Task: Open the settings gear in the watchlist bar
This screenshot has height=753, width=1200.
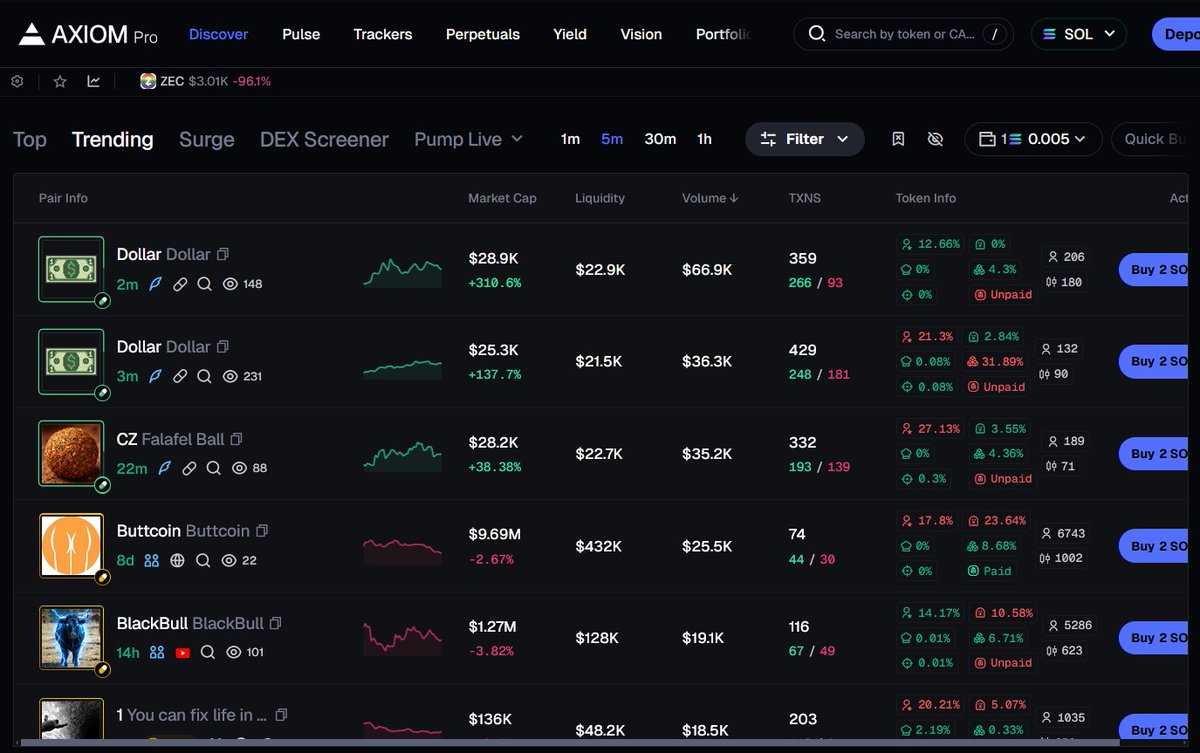Action: [x=16, y=81]
